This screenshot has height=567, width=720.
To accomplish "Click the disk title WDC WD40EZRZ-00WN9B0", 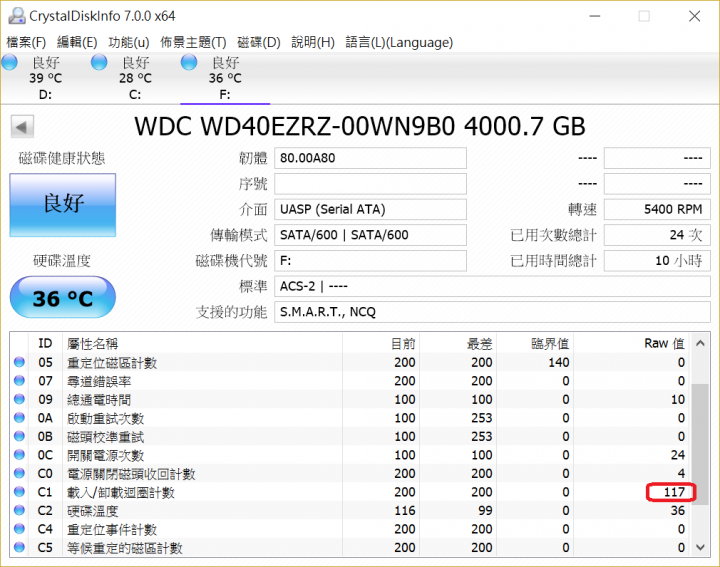I will [x=295, y=126].
